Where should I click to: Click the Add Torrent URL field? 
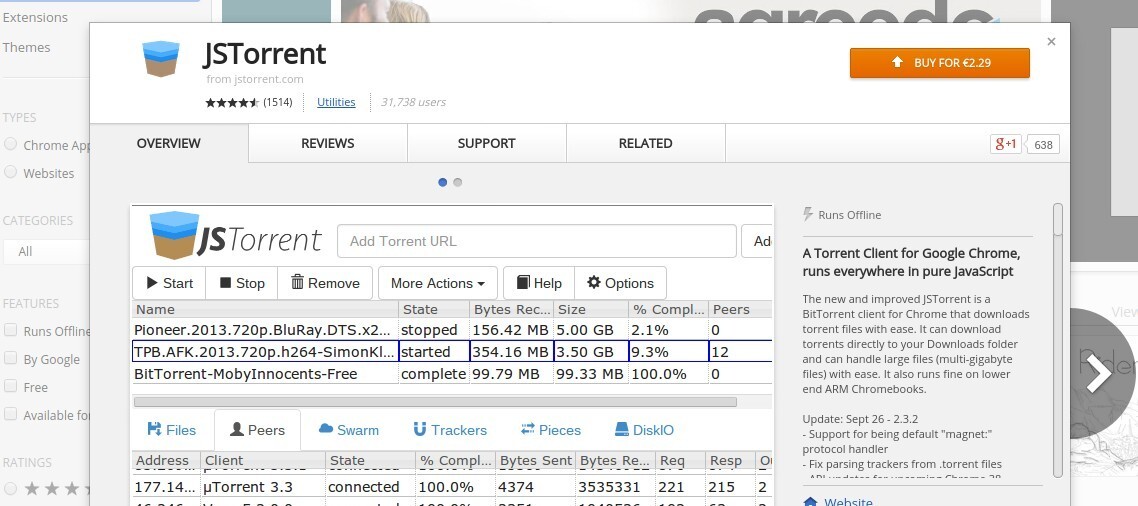(x=536, y=241)
